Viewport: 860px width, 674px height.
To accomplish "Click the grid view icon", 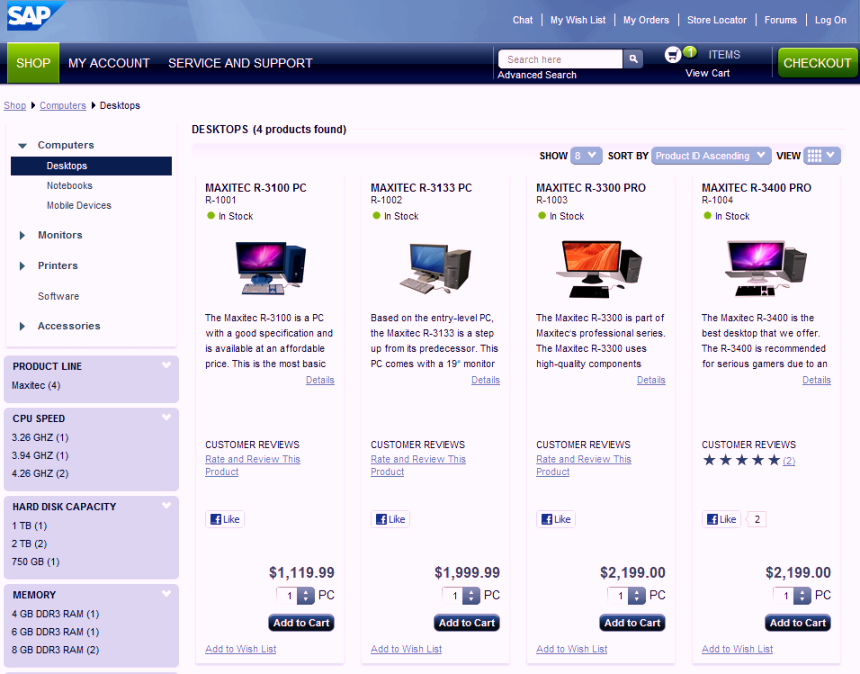I will [814, 156].
